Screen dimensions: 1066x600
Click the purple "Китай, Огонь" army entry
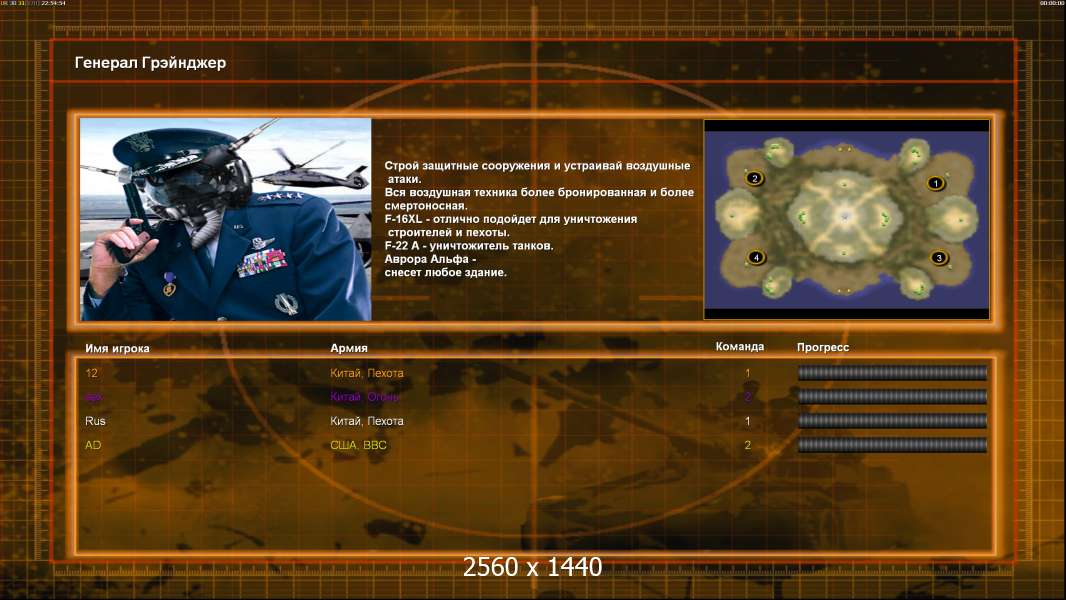click(x=364, y=397)
